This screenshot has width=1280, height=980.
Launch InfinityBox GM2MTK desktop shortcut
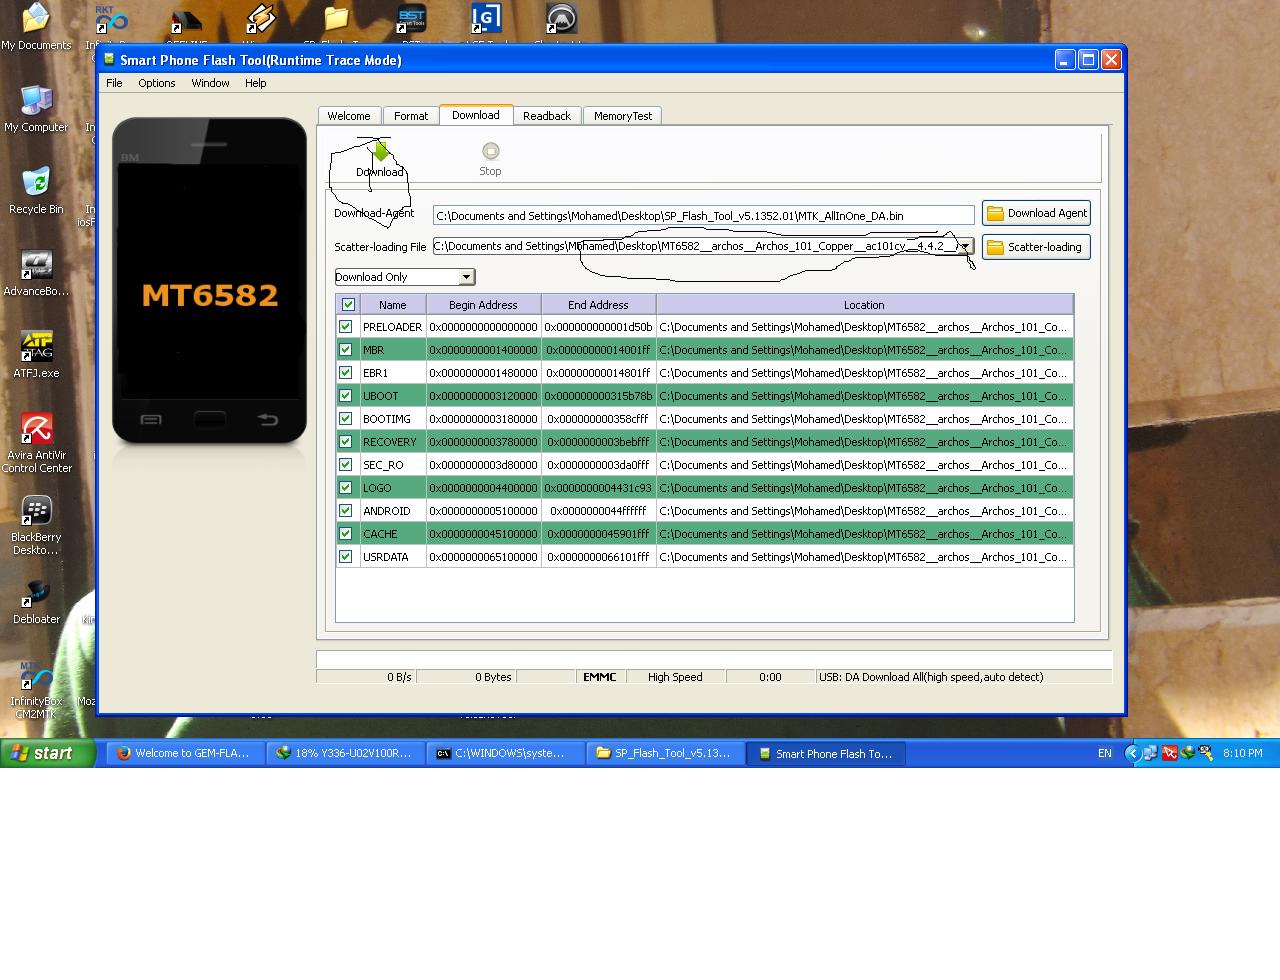pos(36,675)
